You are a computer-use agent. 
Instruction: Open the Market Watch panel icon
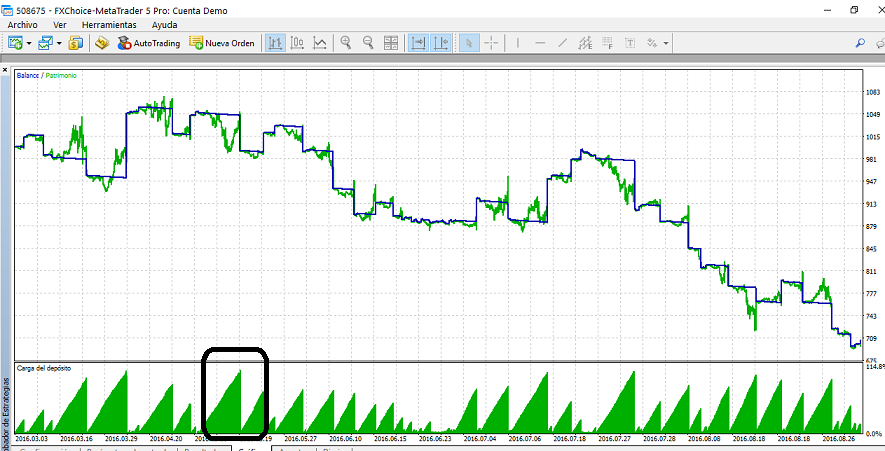[x=75, y=43]
